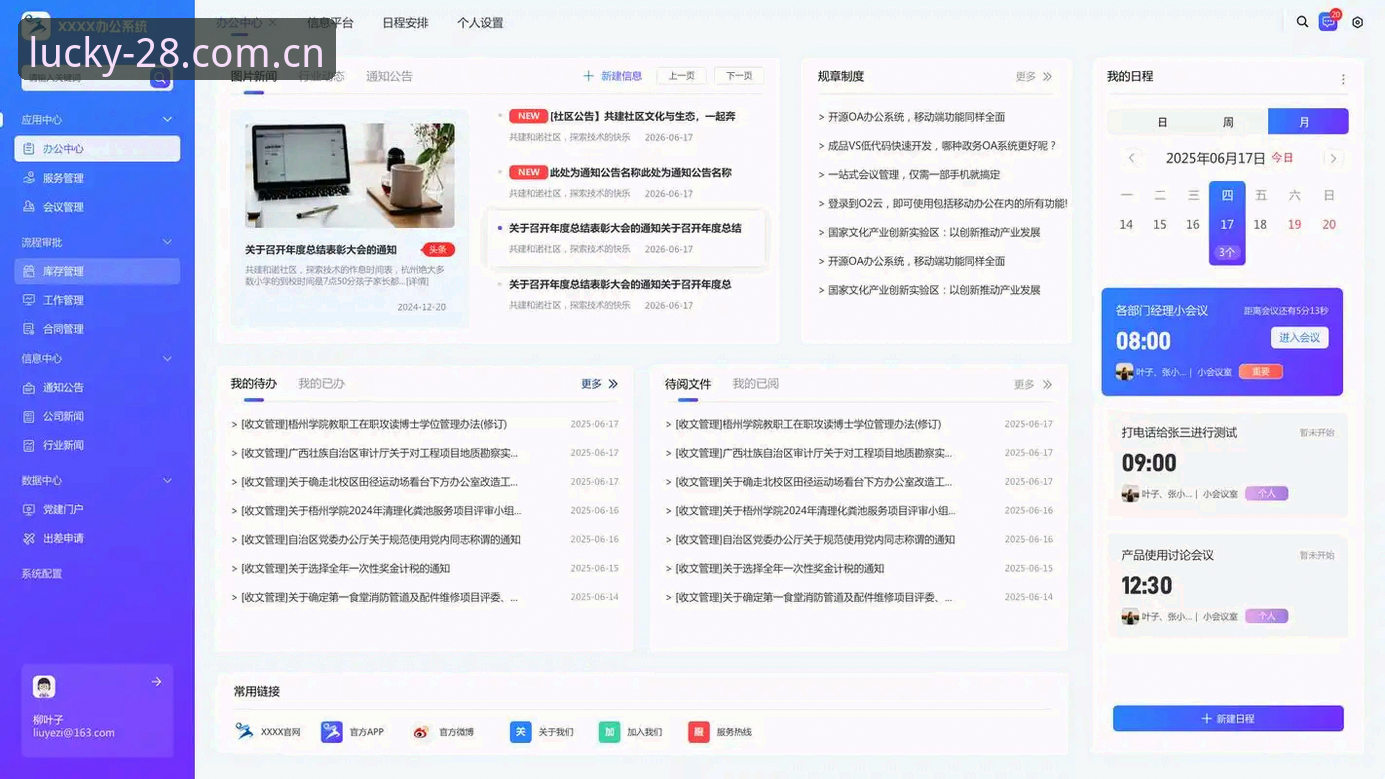Collapse the 数据中心 sidebar section
The width and height of the screenshot is (1385, 779).
tap(167, 480)
